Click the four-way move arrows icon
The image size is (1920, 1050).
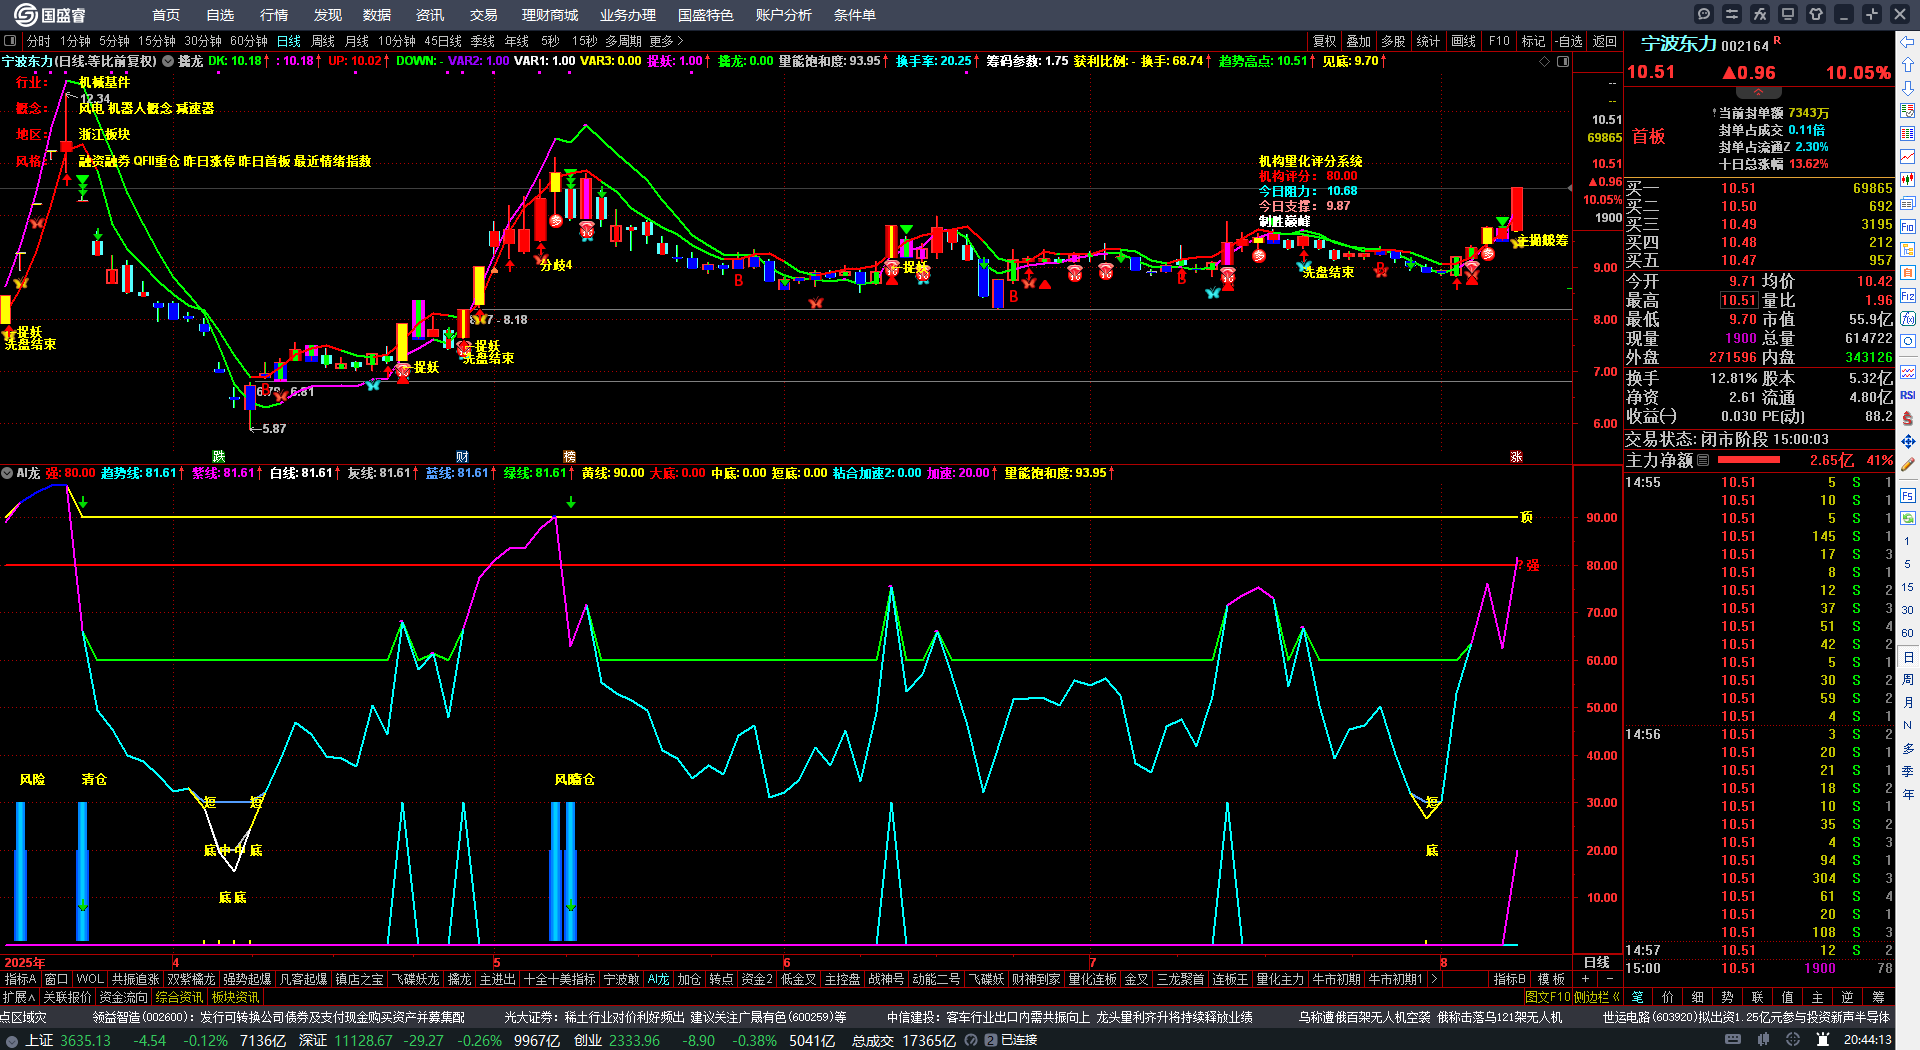pos(1908,441)
